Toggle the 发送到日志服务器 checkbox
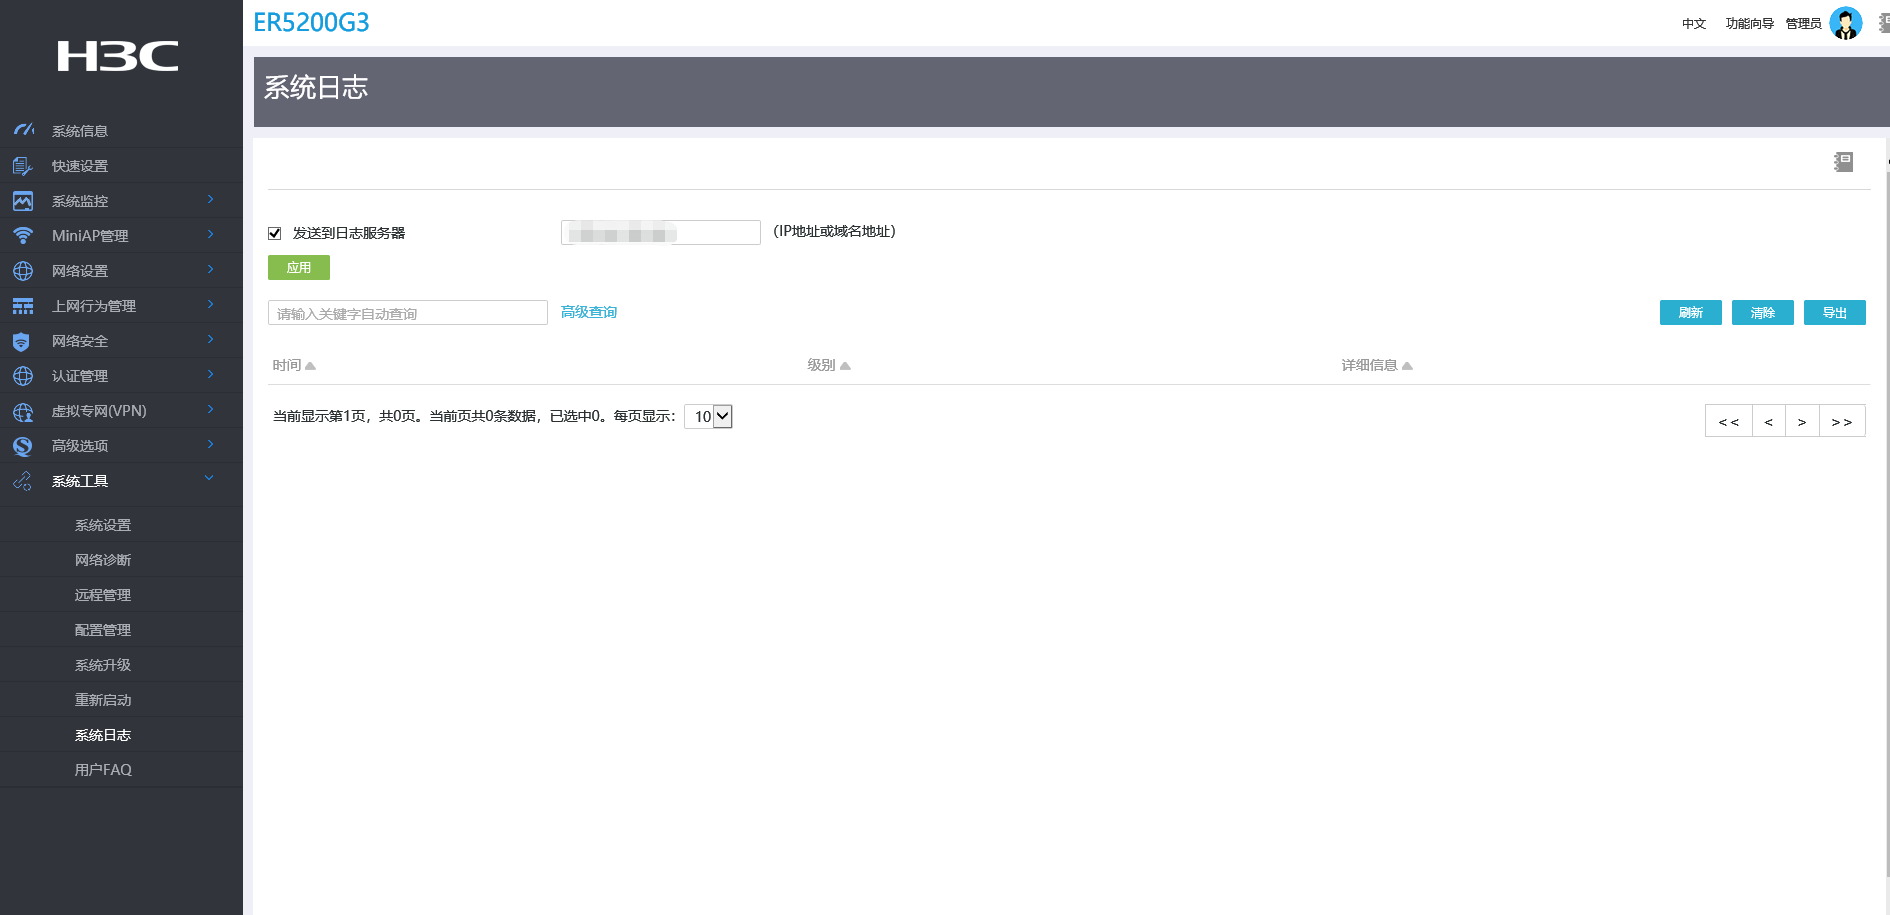The height and width of the screenshot is (915, 1890). [x=275, y=234]
